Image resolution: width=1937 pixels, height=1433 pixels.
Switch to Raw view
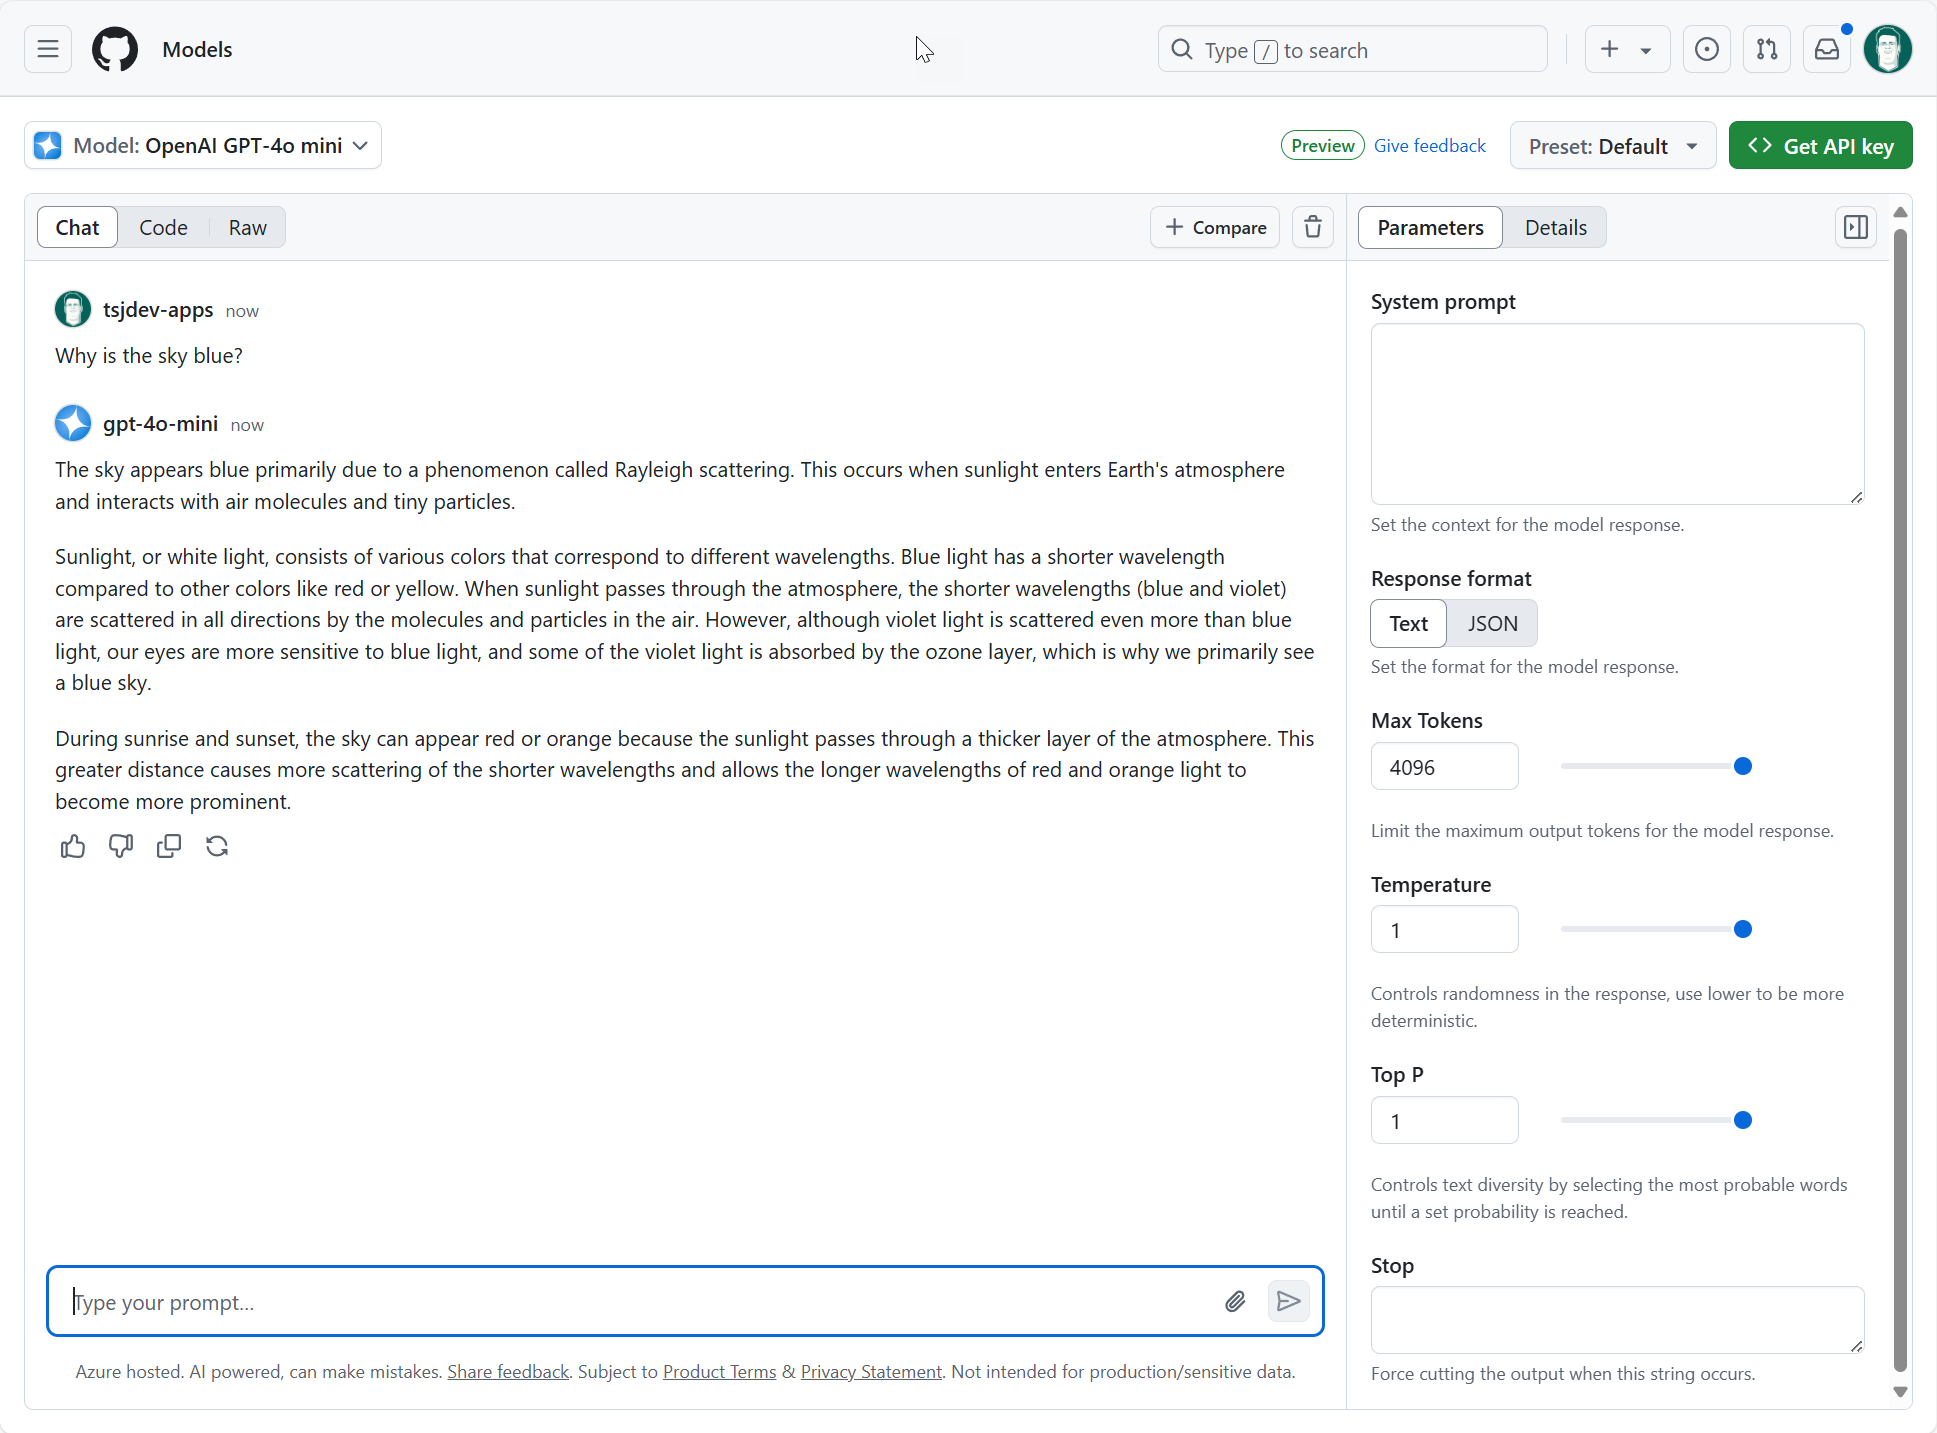pyautogui.click(x=247, y=227)
